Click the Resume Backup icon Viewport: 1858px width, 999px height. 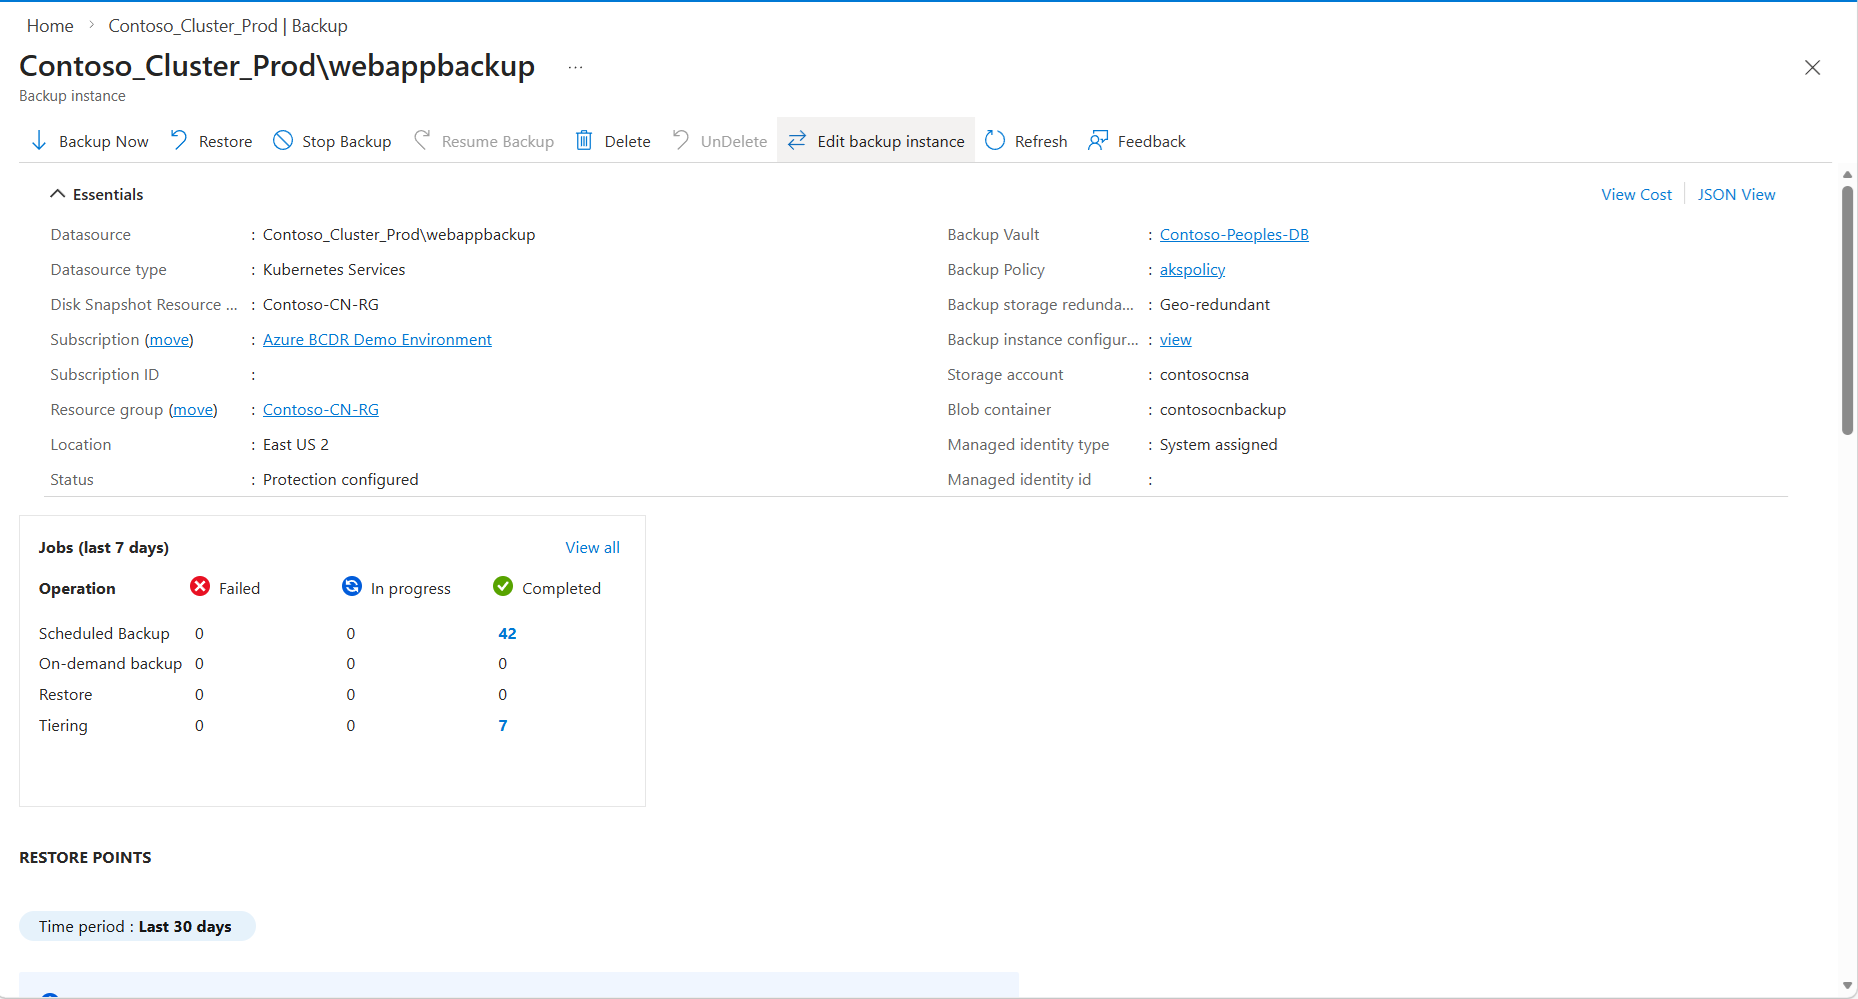pyautogui.click(x=422, y=140)
